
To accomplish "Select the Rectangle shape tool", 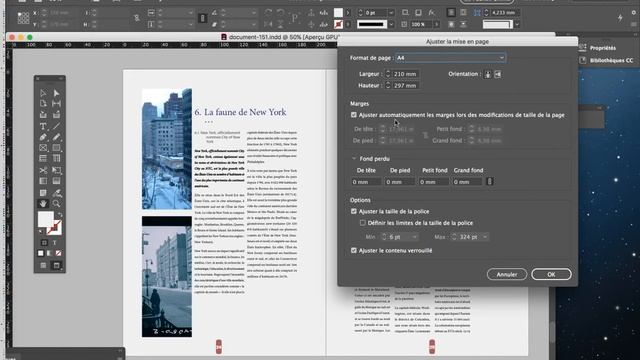I will [x=56, y=148].
